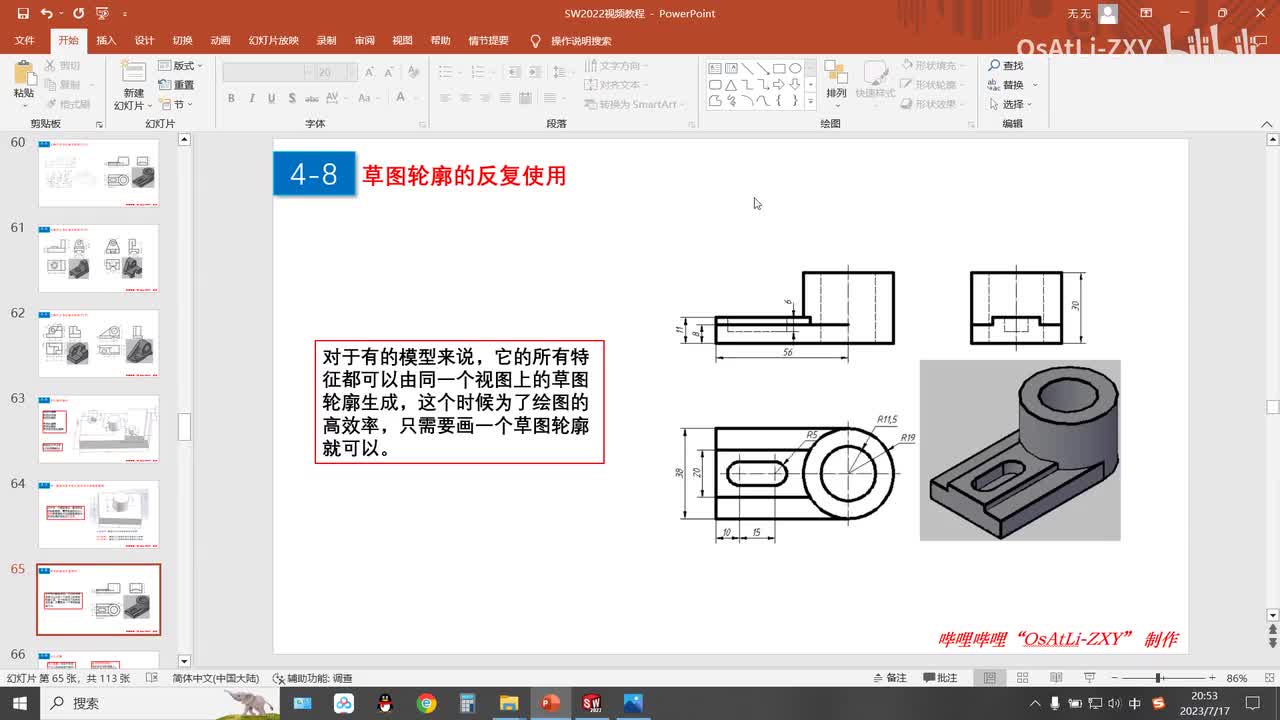Select the Isosceles Triangle shape

(731, 85)
